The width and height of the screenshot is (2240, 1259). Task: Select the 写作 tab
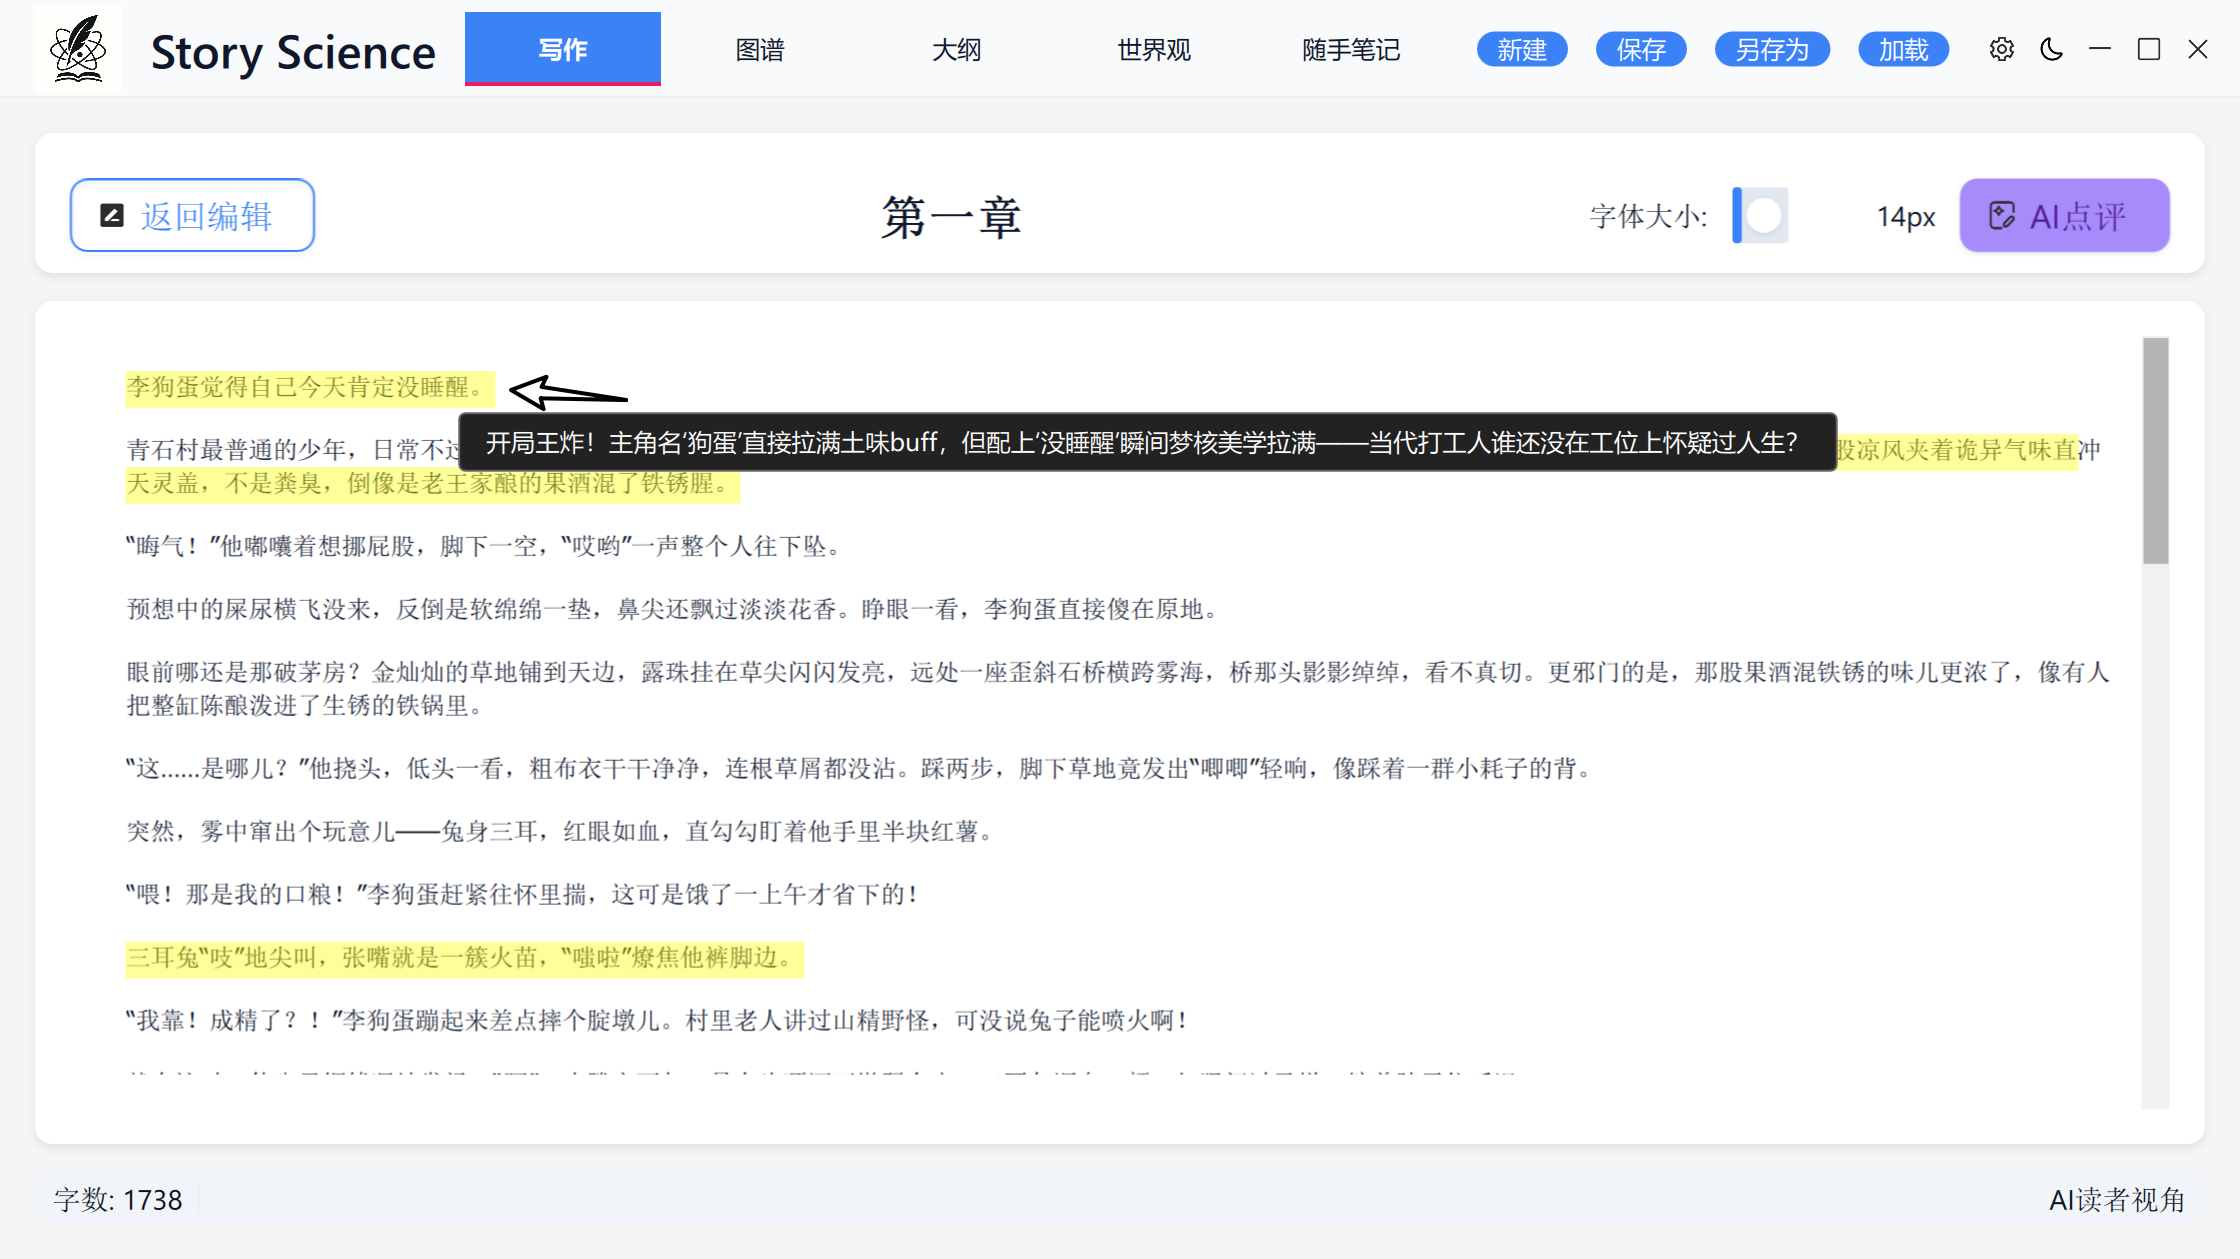[x=562, y=49]
